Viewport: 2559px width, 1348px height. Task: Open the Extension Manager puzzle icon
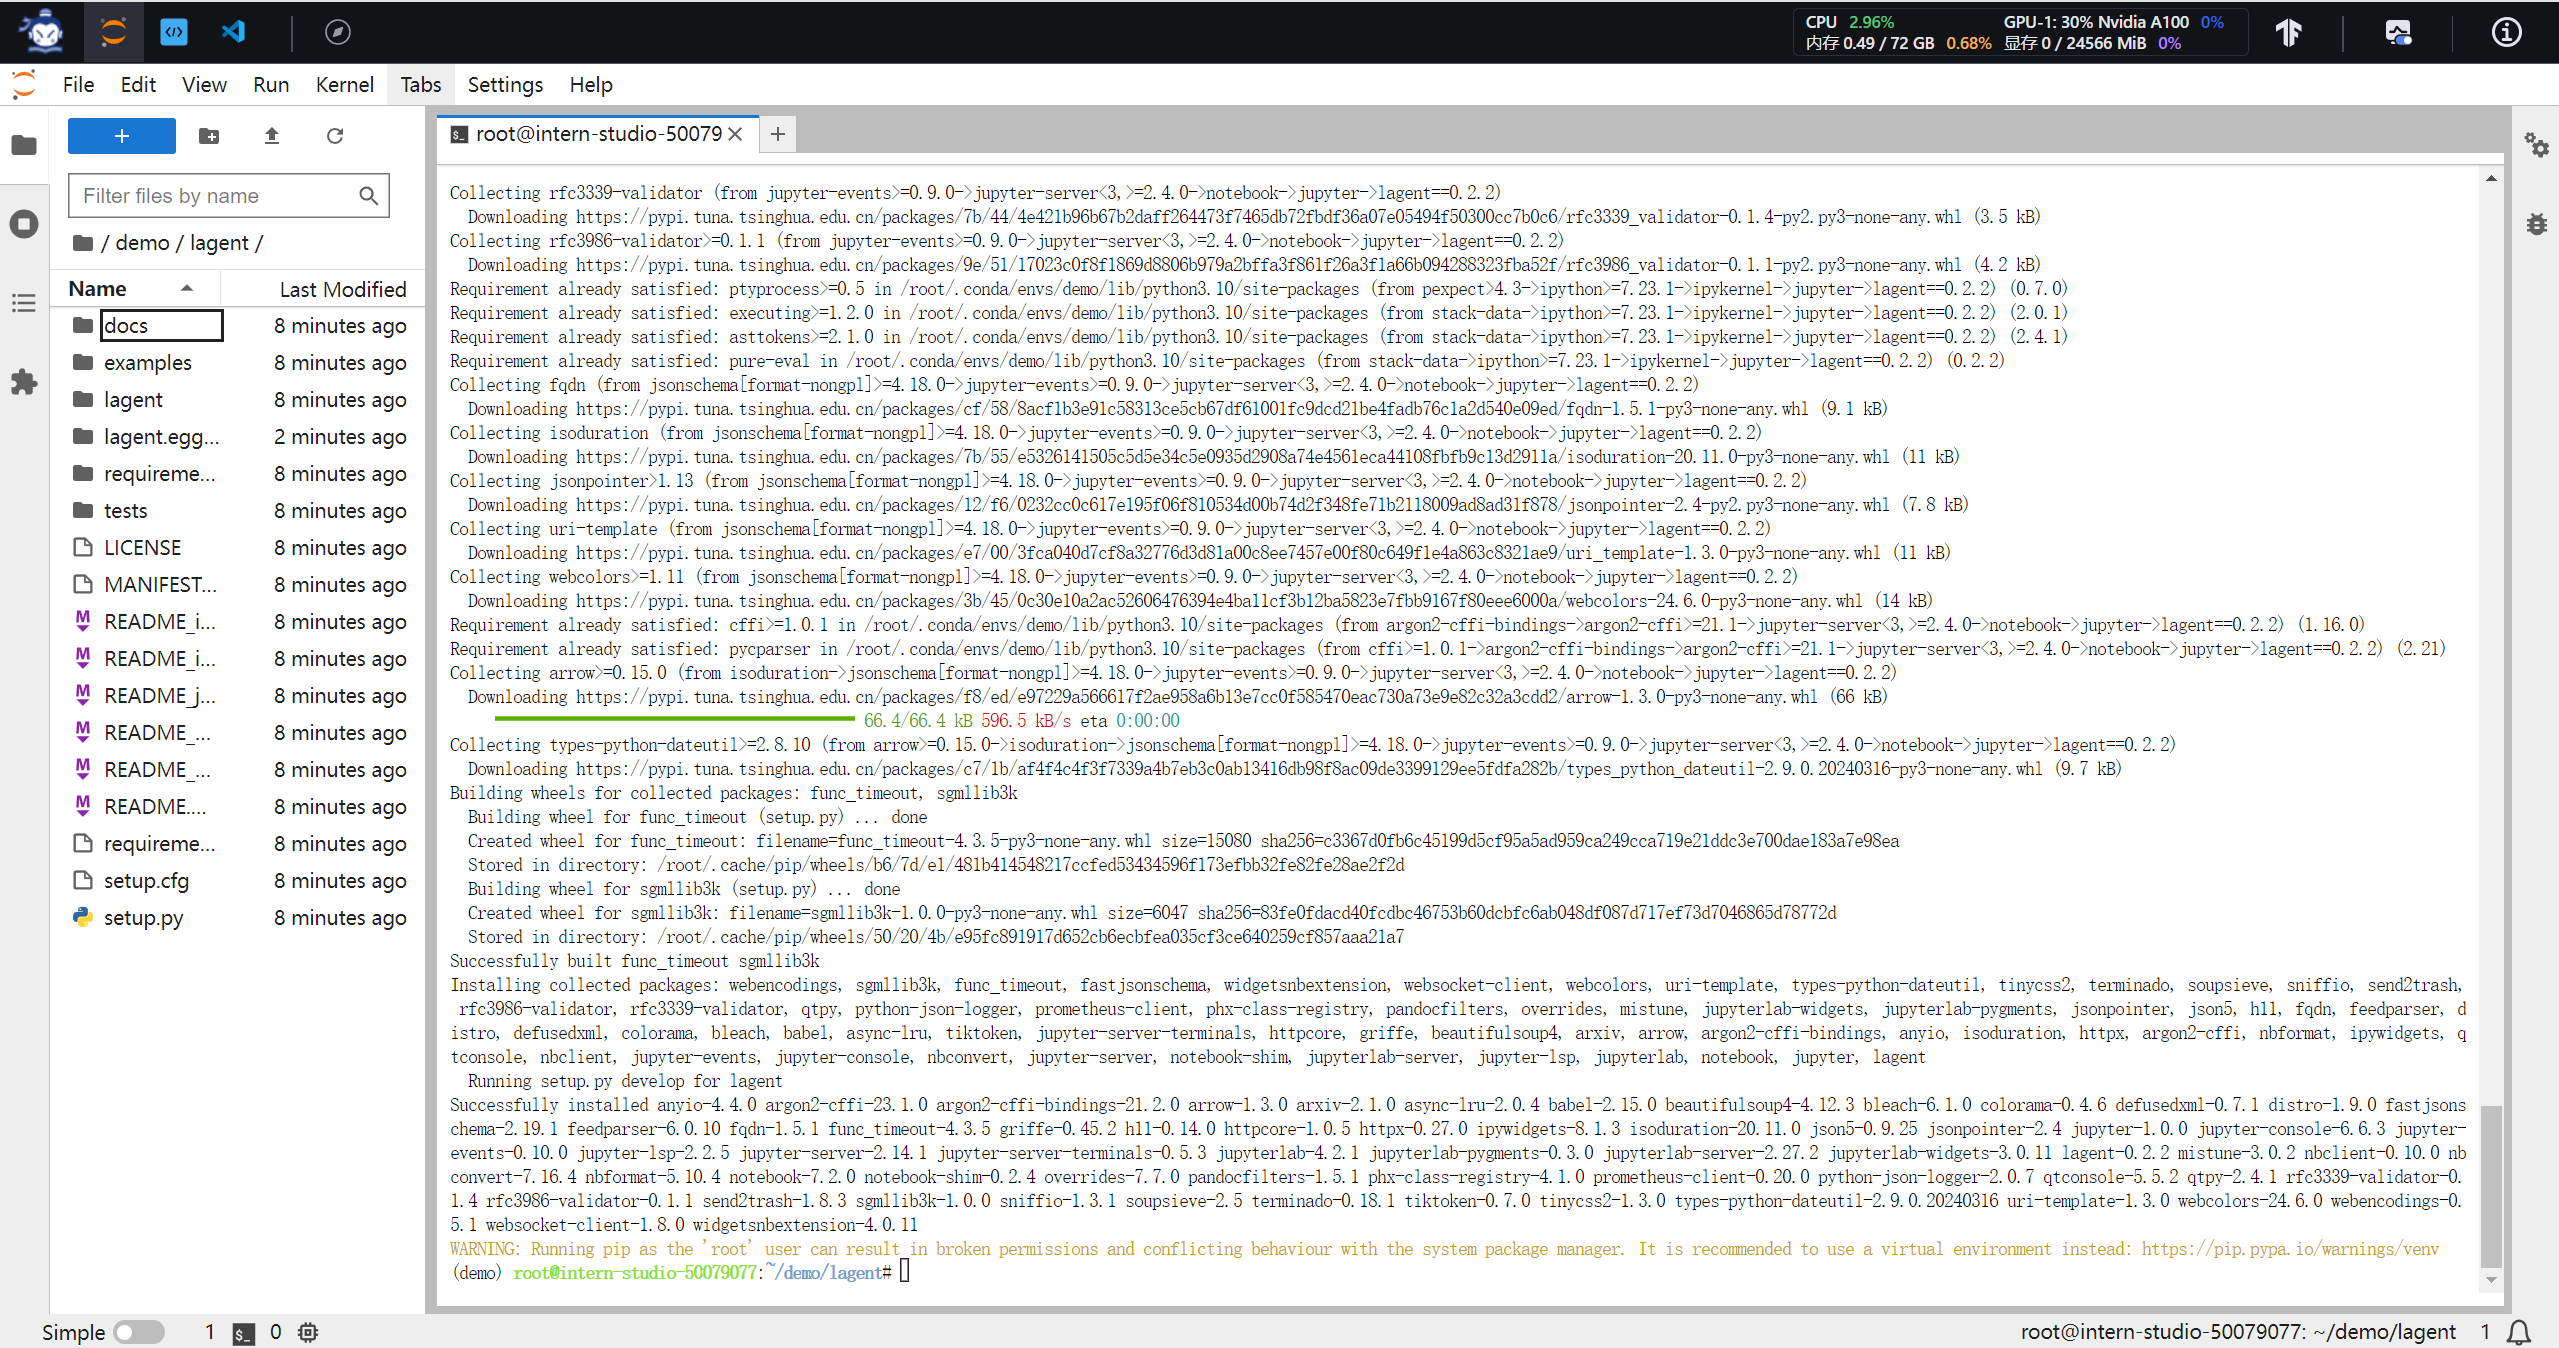pos(24,381)
